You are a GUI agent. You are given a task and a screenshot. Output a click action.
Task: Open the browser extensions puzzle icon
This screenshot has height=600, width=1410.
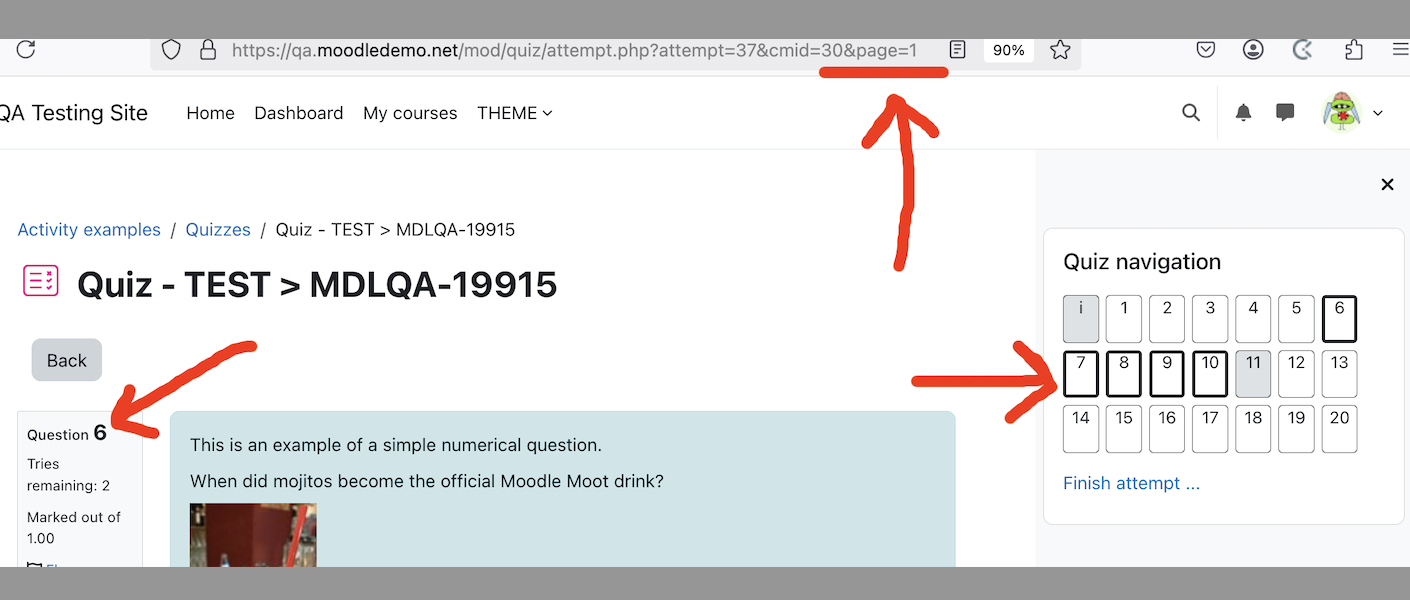[x=1354, y=49]
